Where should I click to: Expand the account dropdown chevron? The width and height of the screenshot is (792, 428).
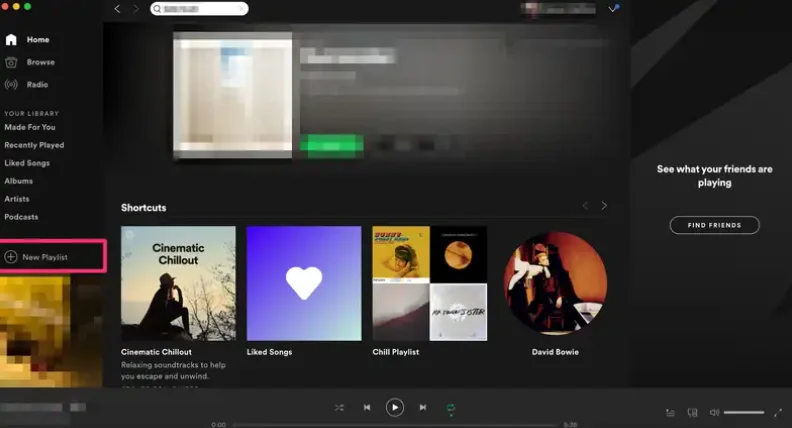point(613,9)
